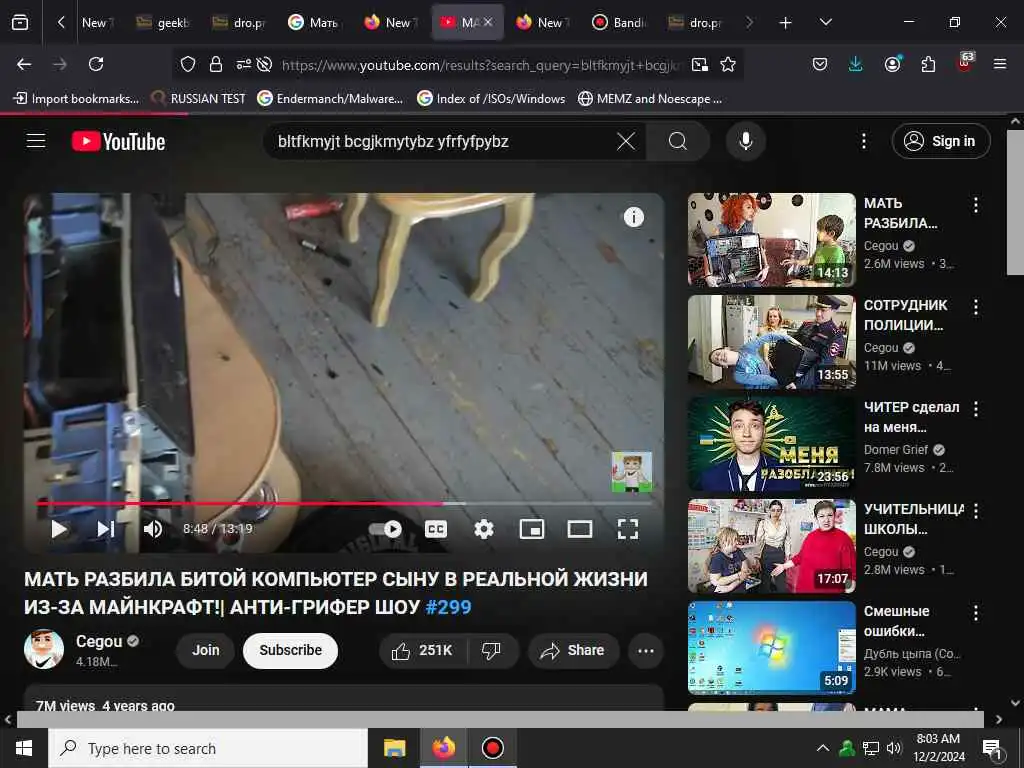
Task: Go to YouTube home via the logo
Action: point(118,141)
